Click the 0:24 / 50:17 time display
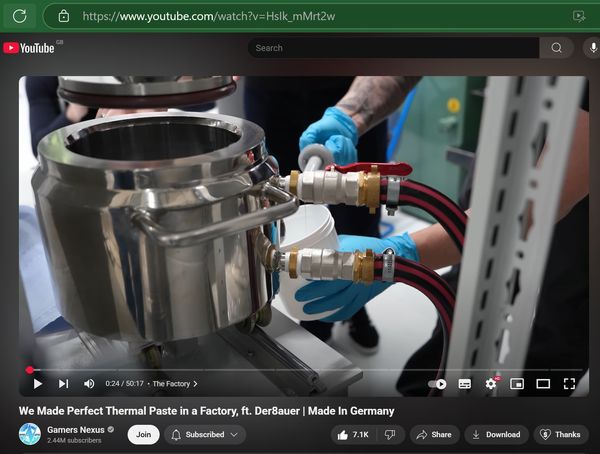The height and width of the screenshot is (454, 600). (124, 384)
